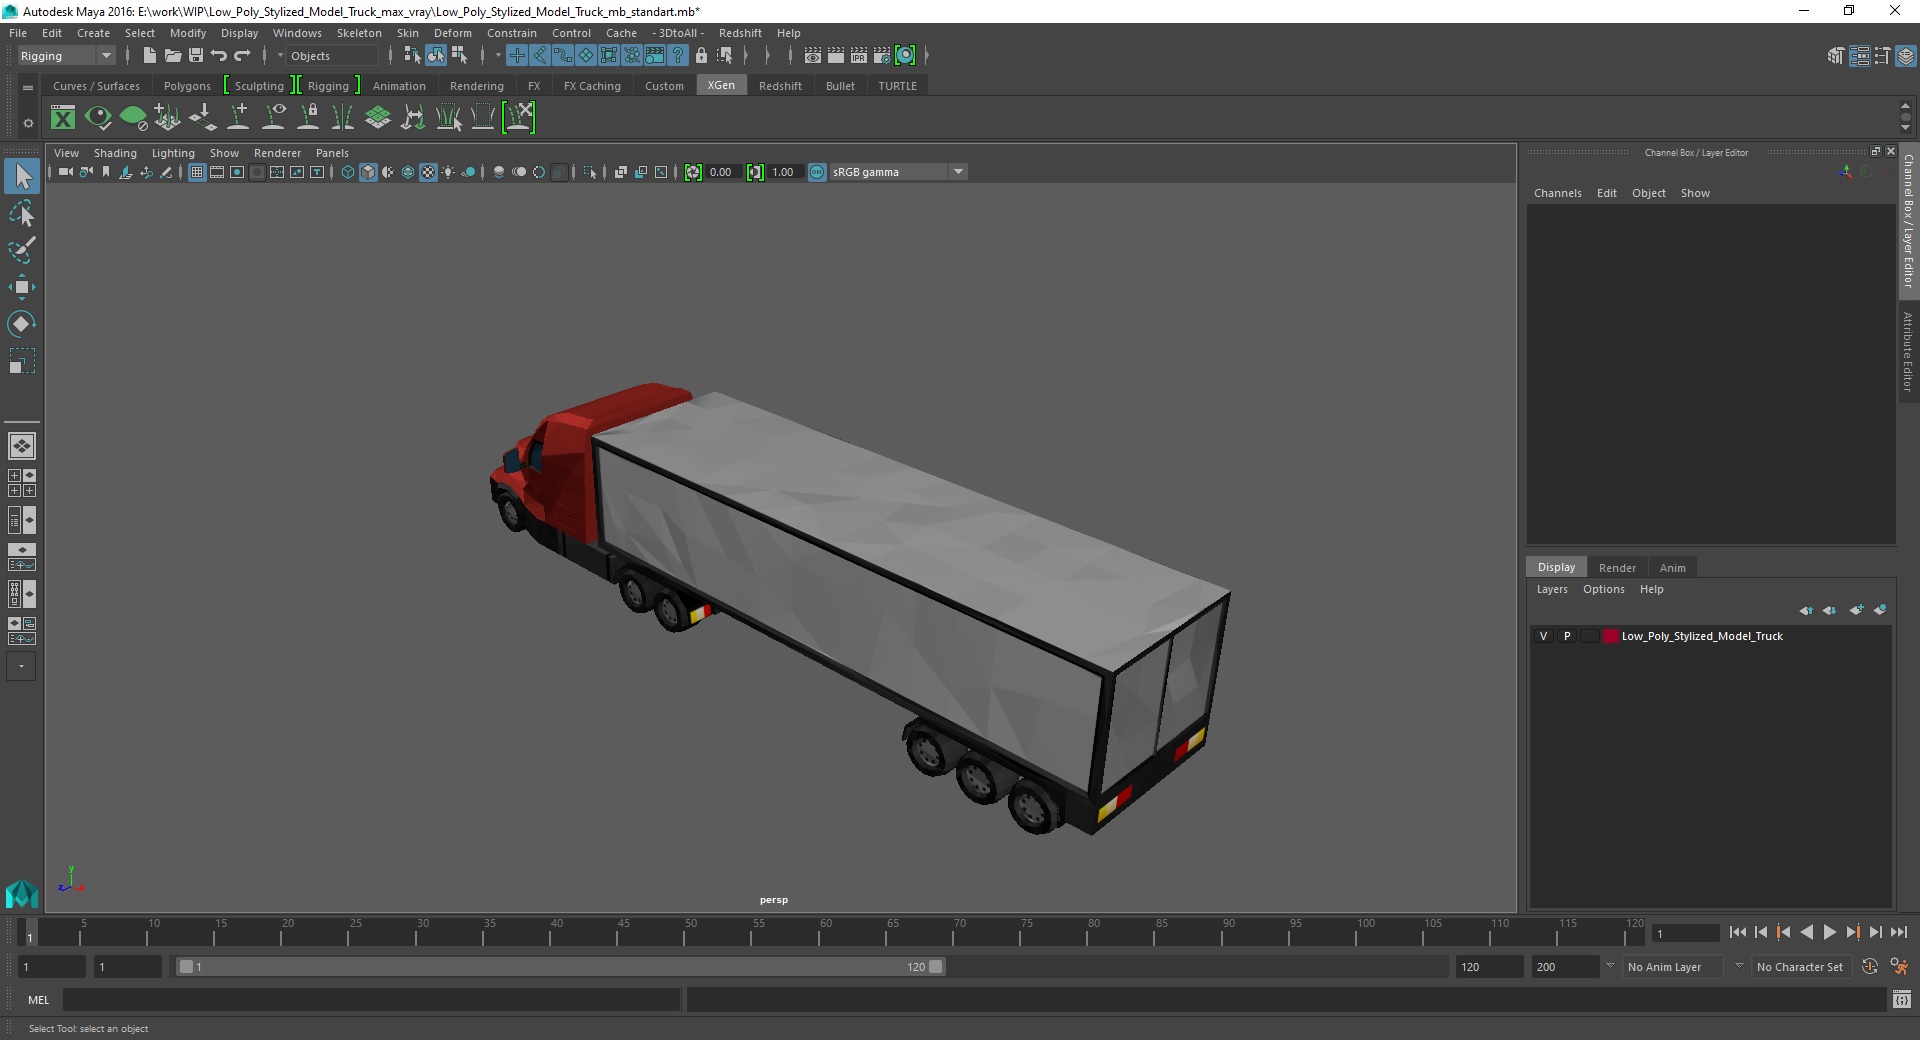Activate the Lasso Select tool
Screen dimensions: 1920x1040
[x=22, y=214]
